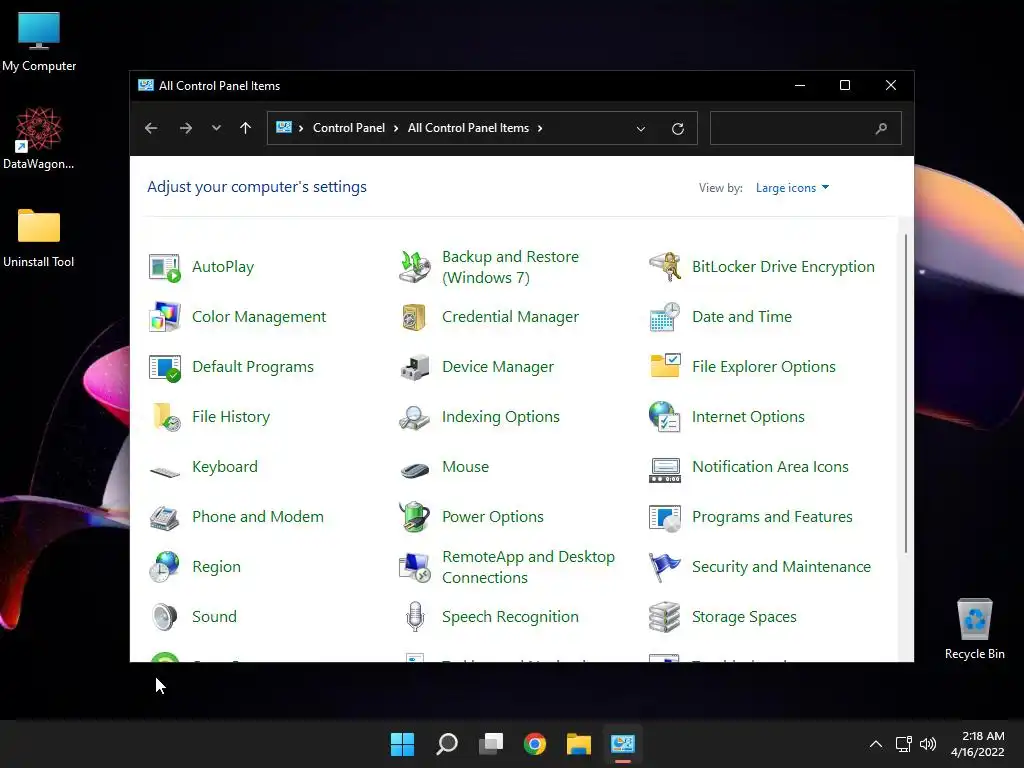This screenshot has width=1024, height=768.
Task: Launch Google Chrome from the taskbar
Action: 535,744
